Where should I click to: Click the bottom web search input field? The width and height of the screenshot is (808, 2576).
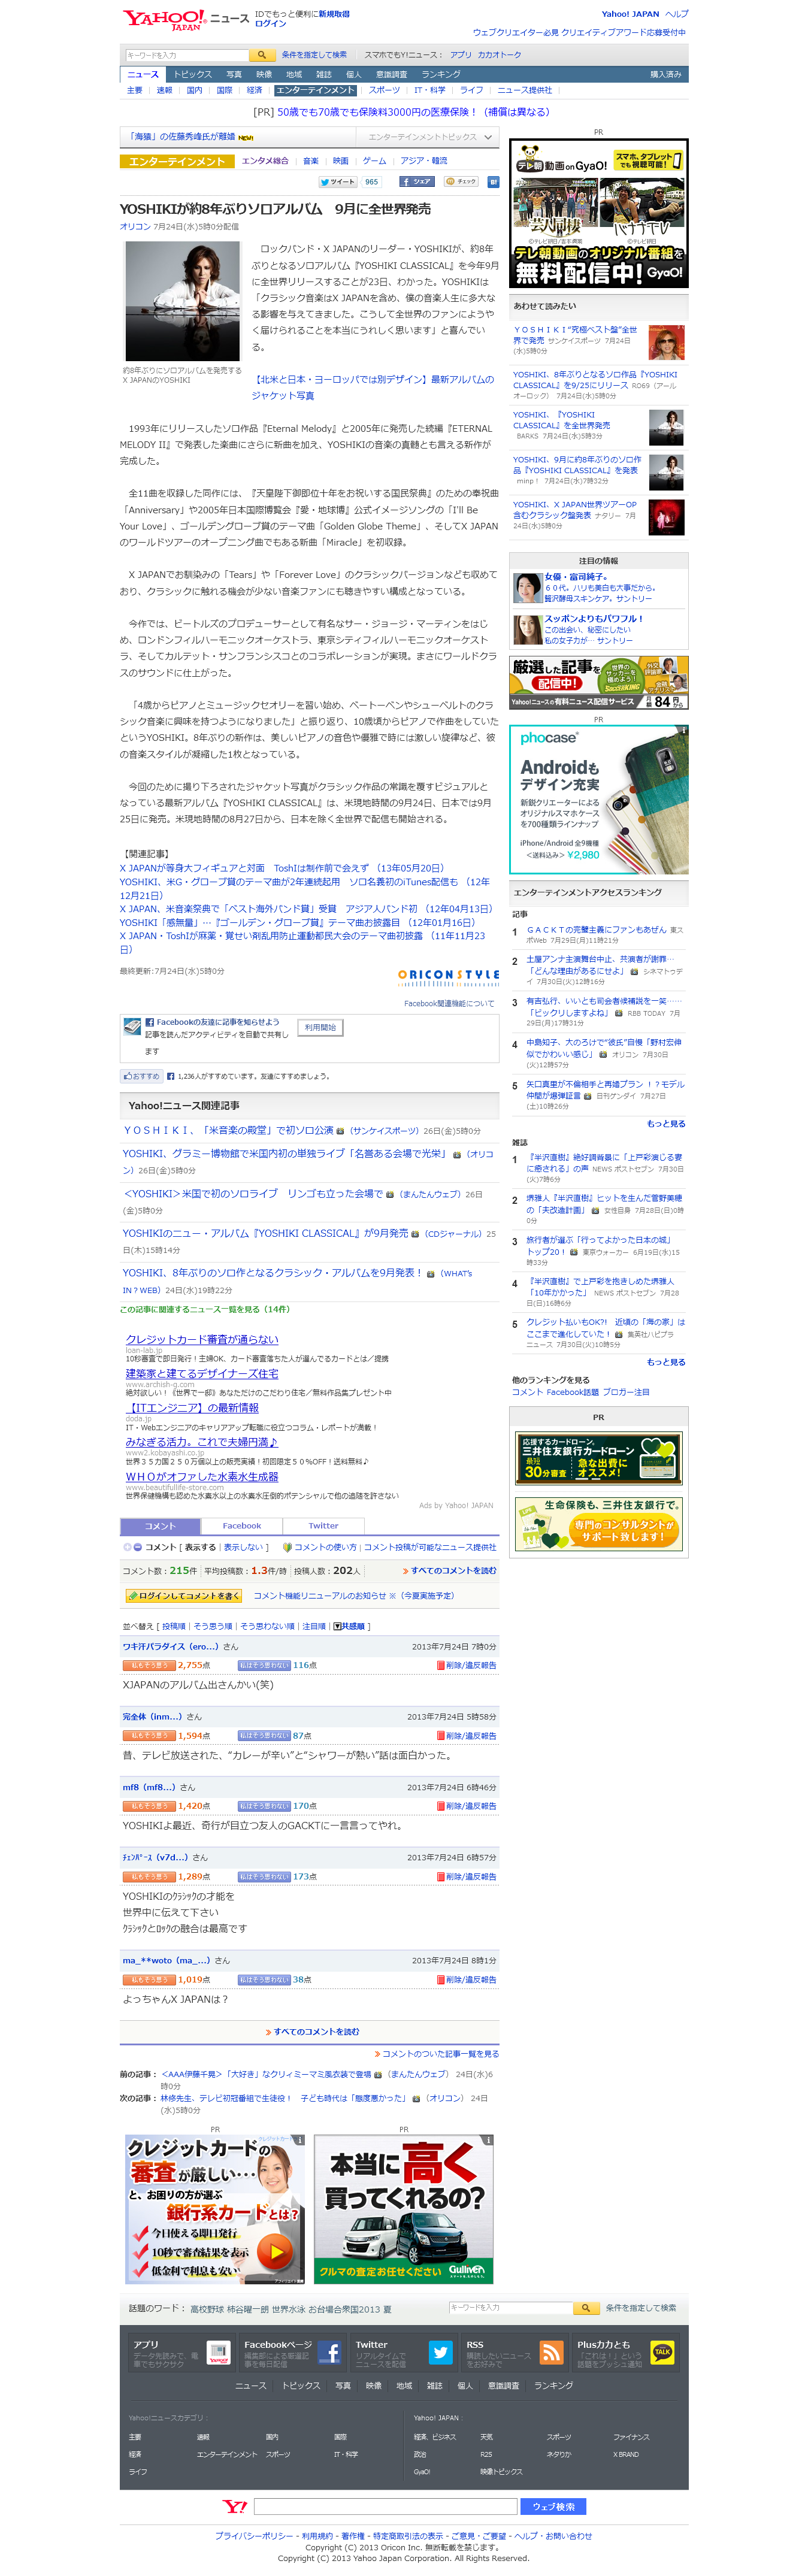385,2507
